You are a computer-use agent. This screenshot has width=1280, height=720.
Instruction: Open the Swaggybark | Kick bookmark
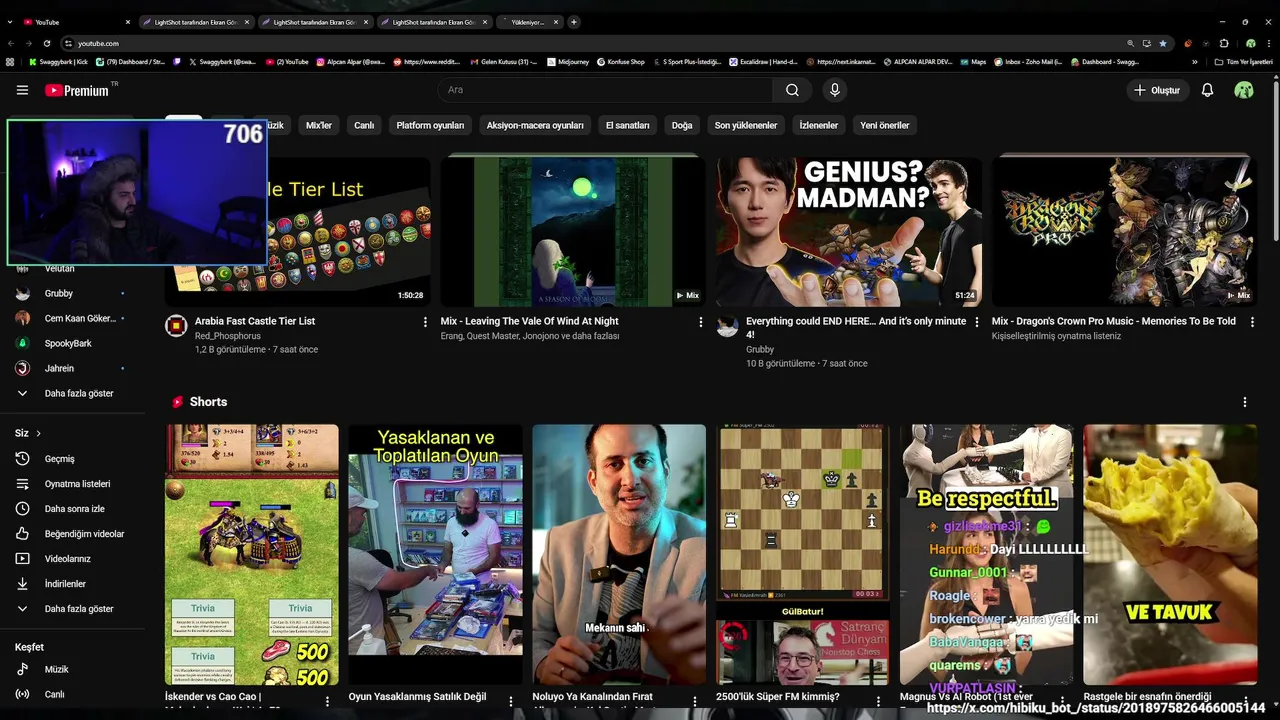tap(58, 62)
